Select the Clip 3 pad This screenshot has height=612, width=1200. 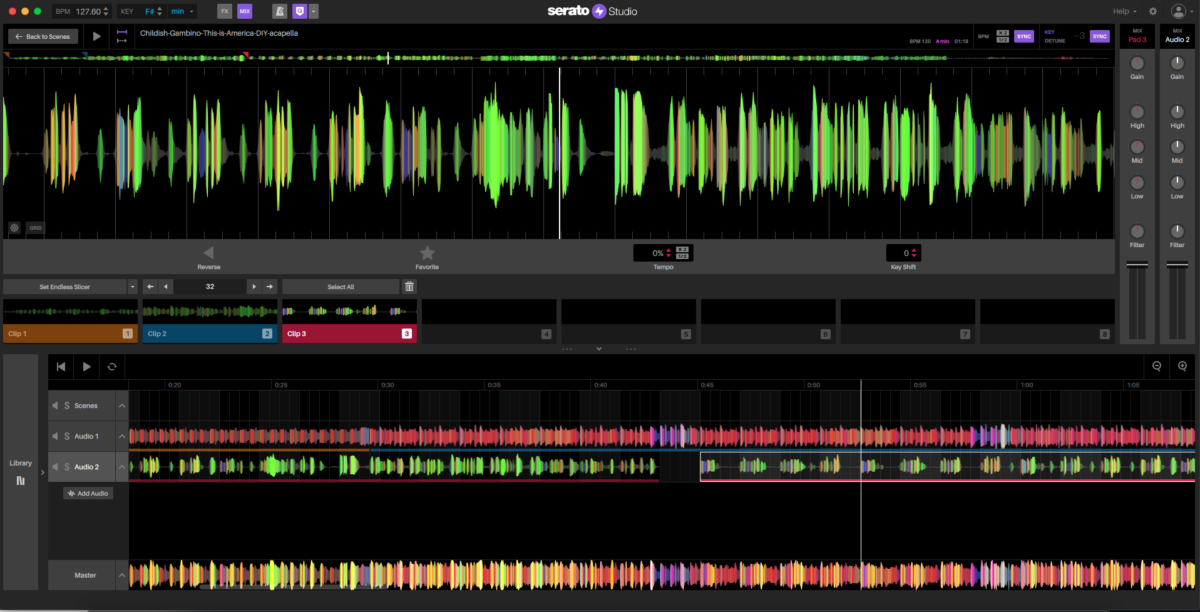point(349,321)
